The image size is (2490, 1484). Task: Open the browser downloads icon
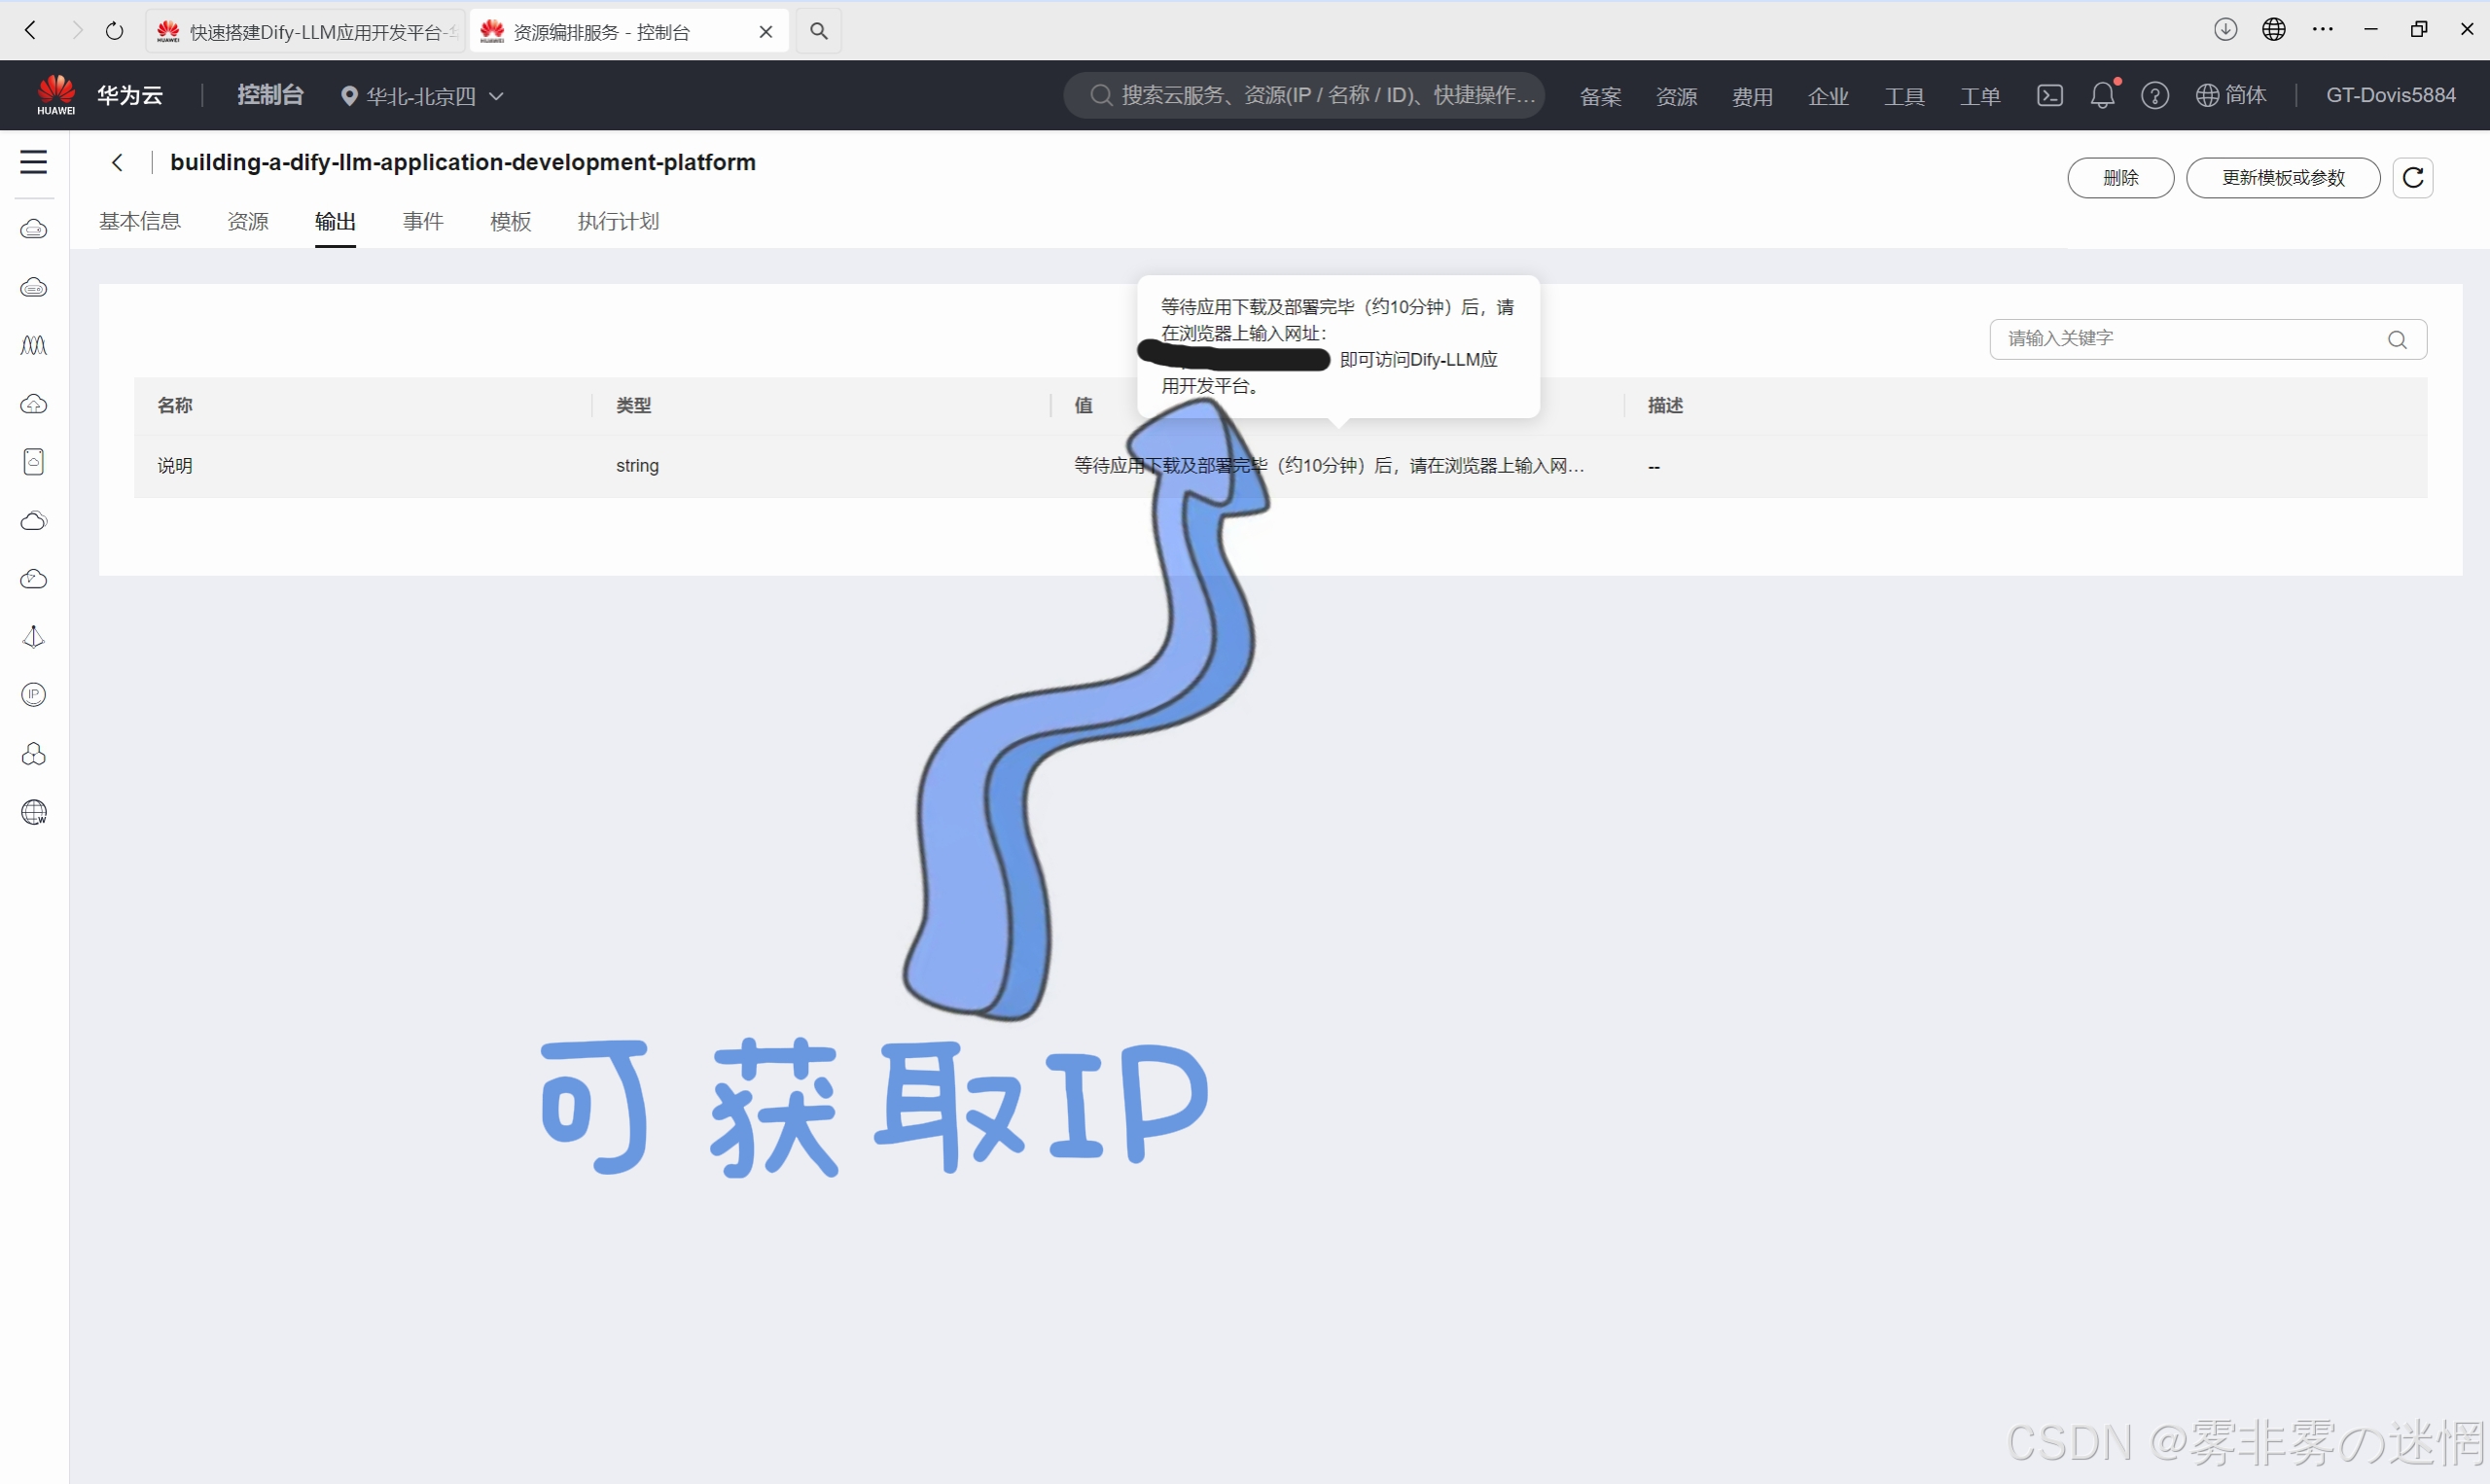coord(2225,30)
